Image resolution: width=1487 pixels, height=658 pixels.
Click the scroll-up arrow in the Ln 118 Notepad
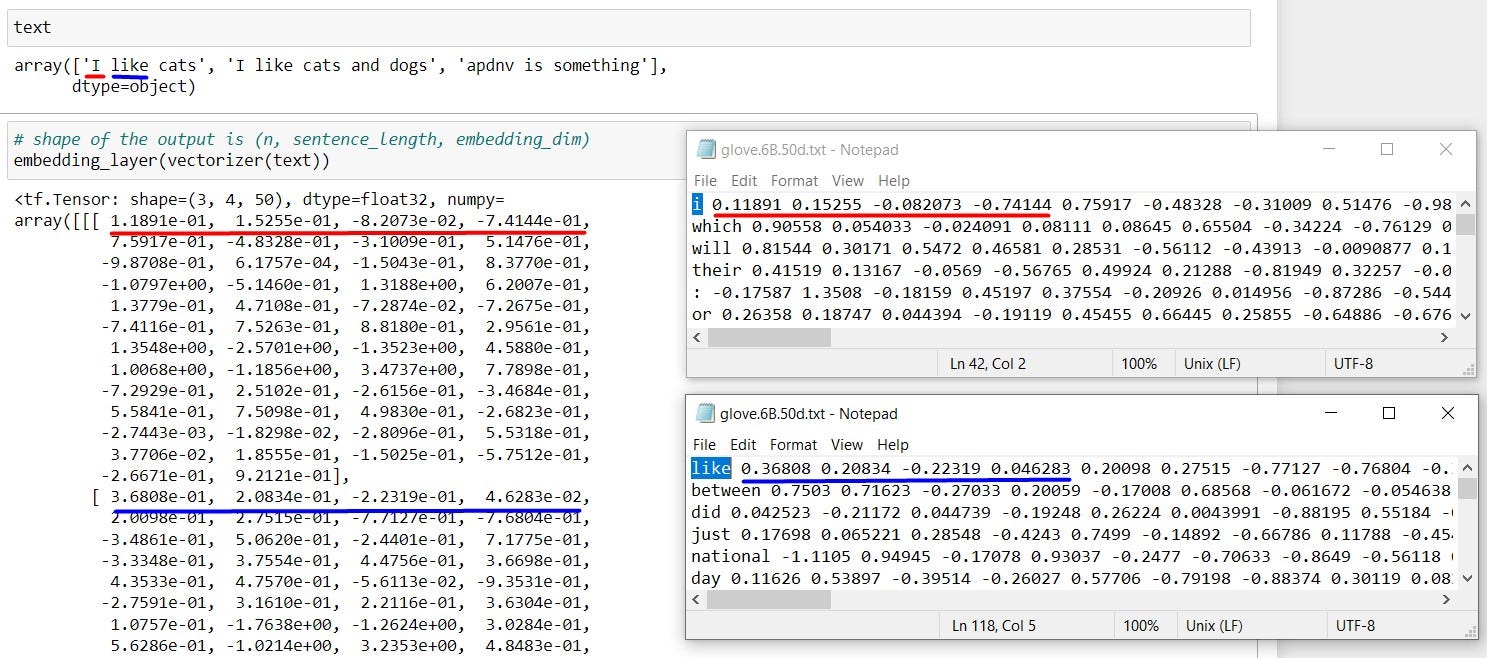pos(1466,467)
